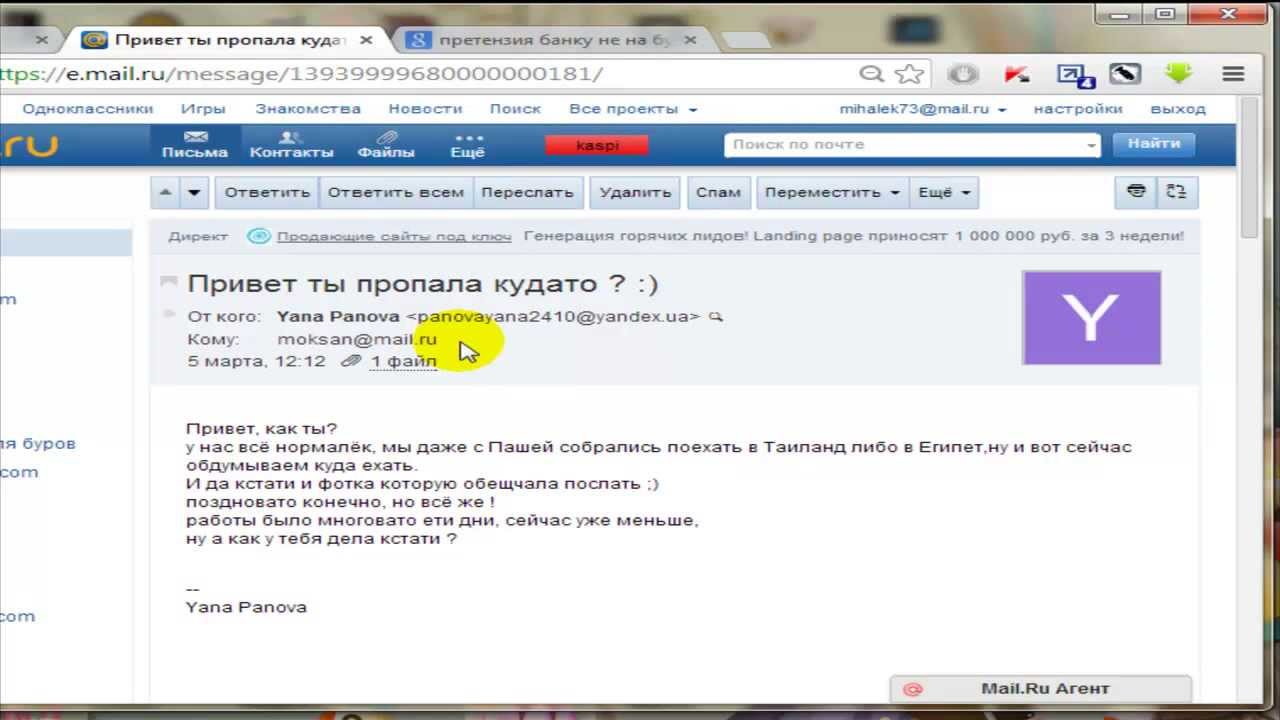
Task: Open the Chrome menu hamburger icon
Action: coord(1232,74)
